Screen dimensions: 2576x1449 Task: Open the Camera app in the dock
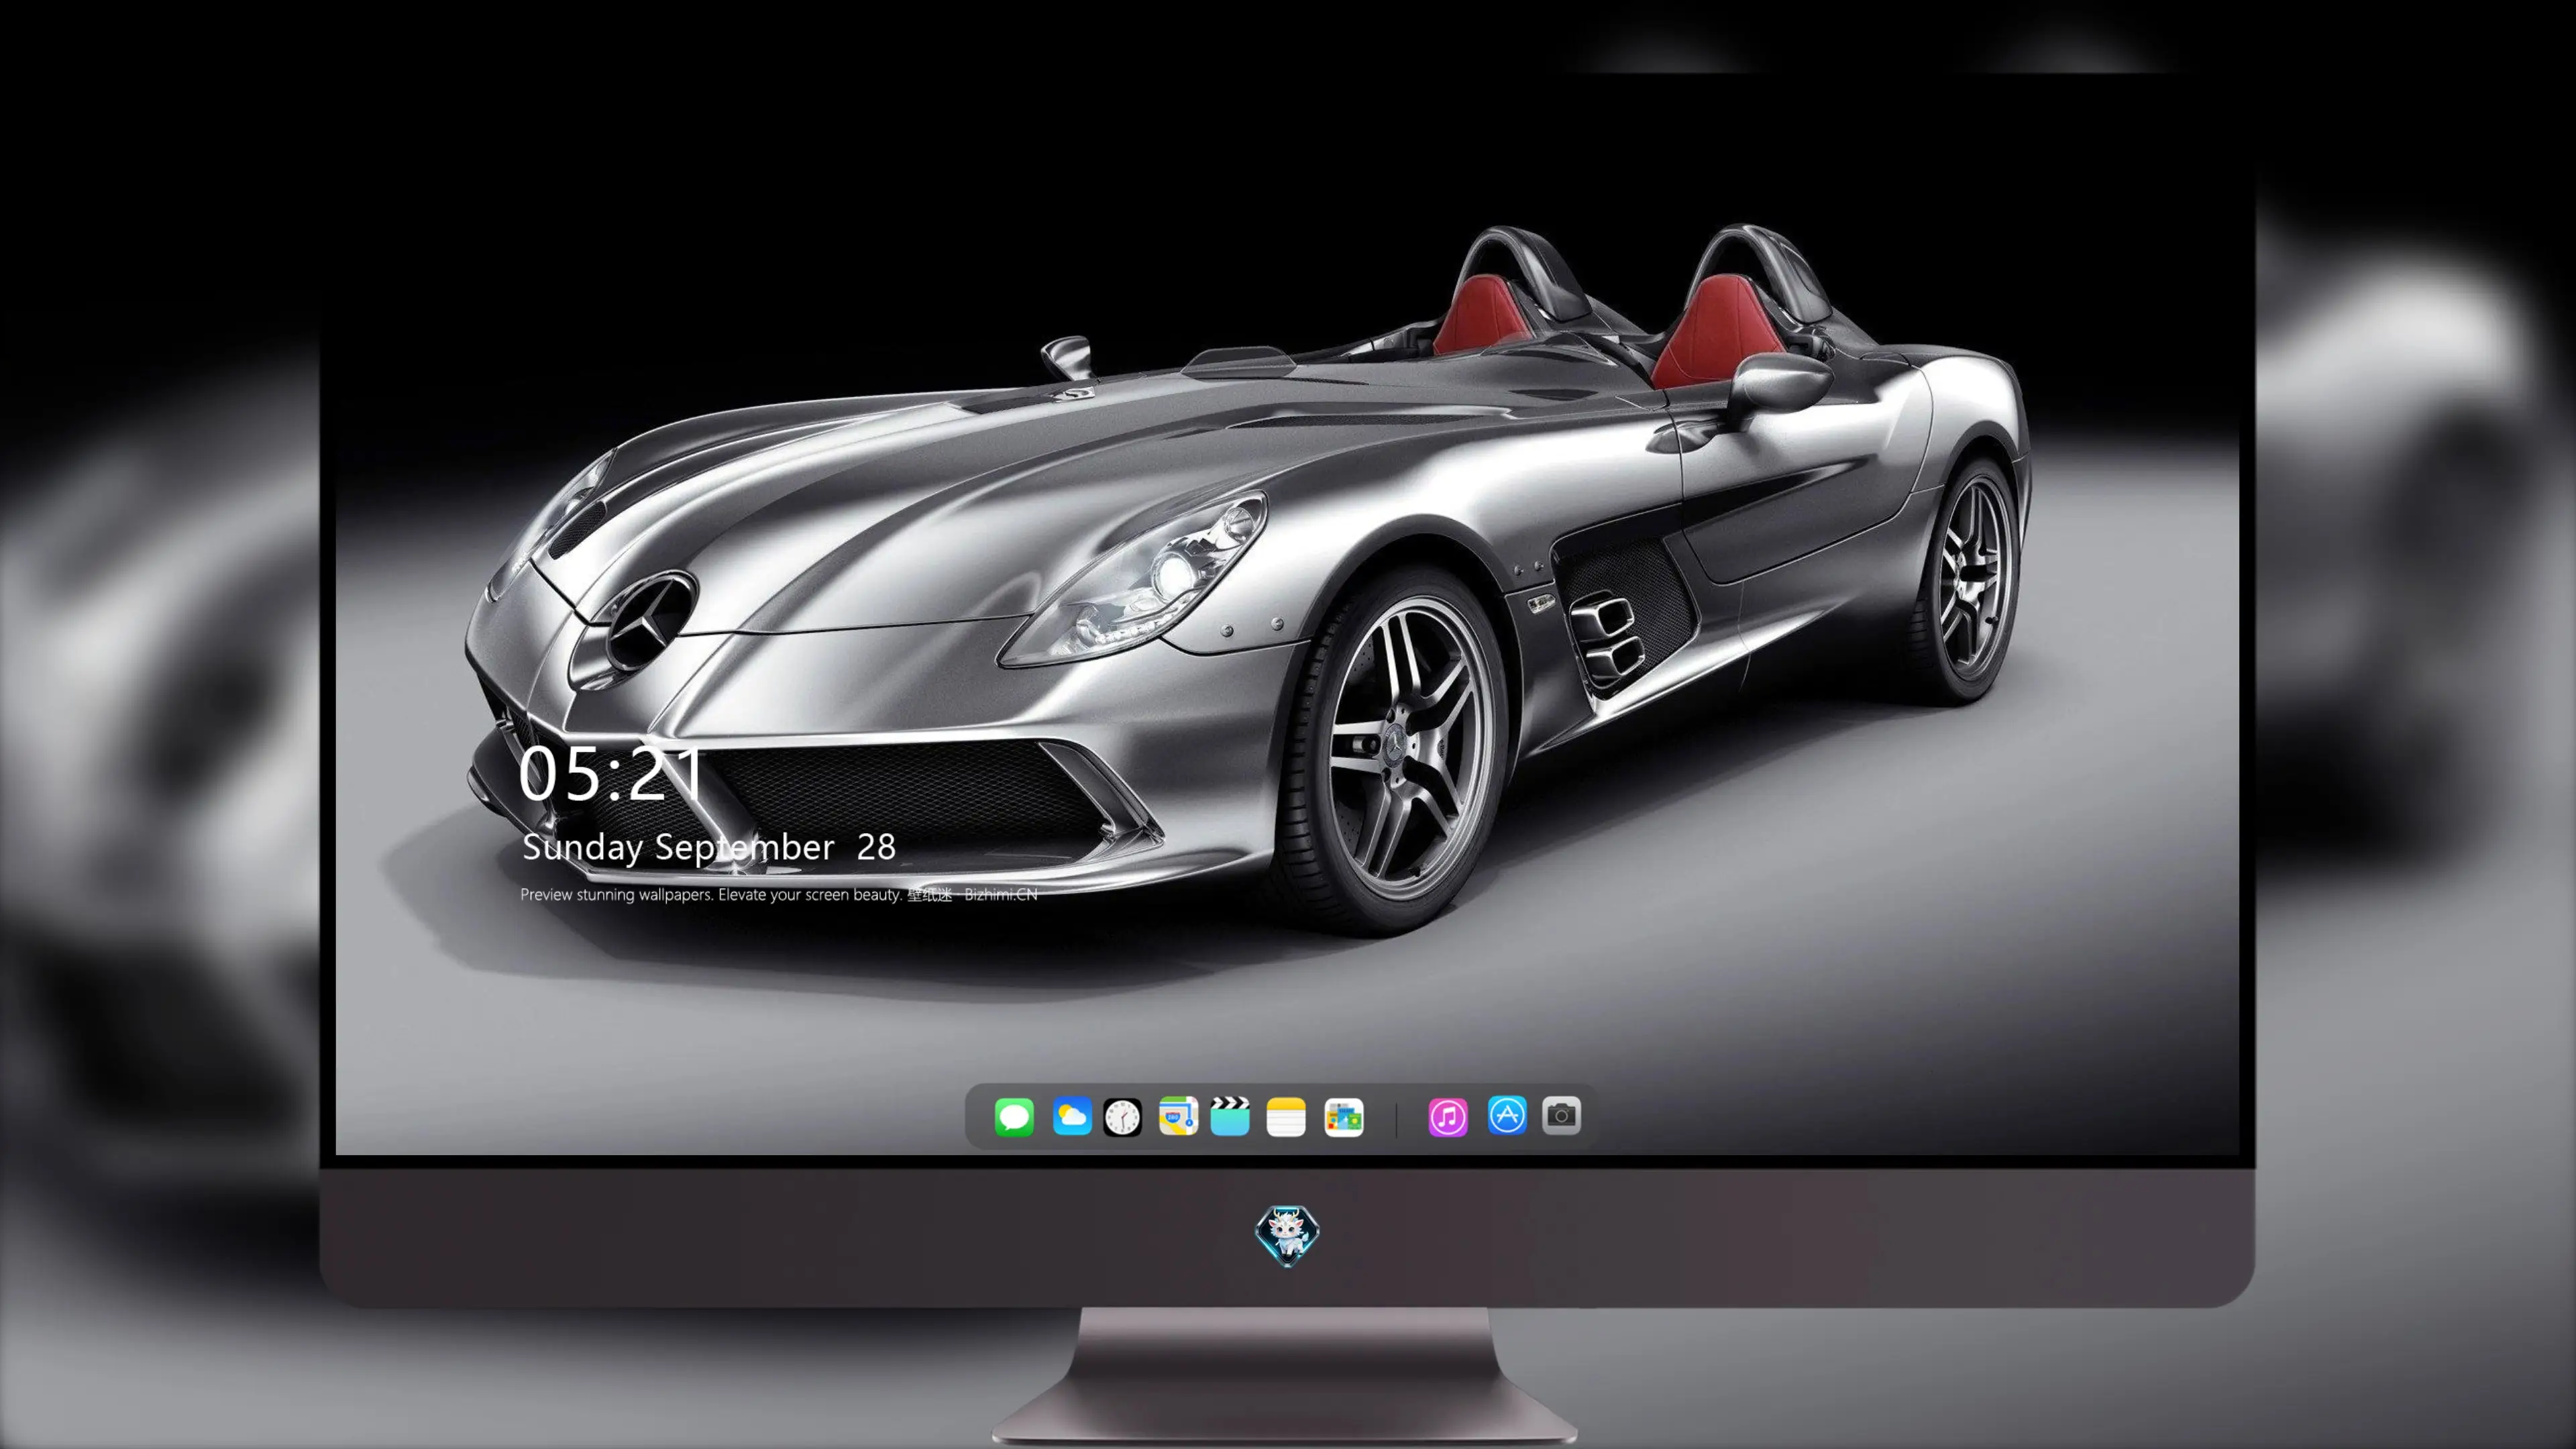[1561, 1115]
